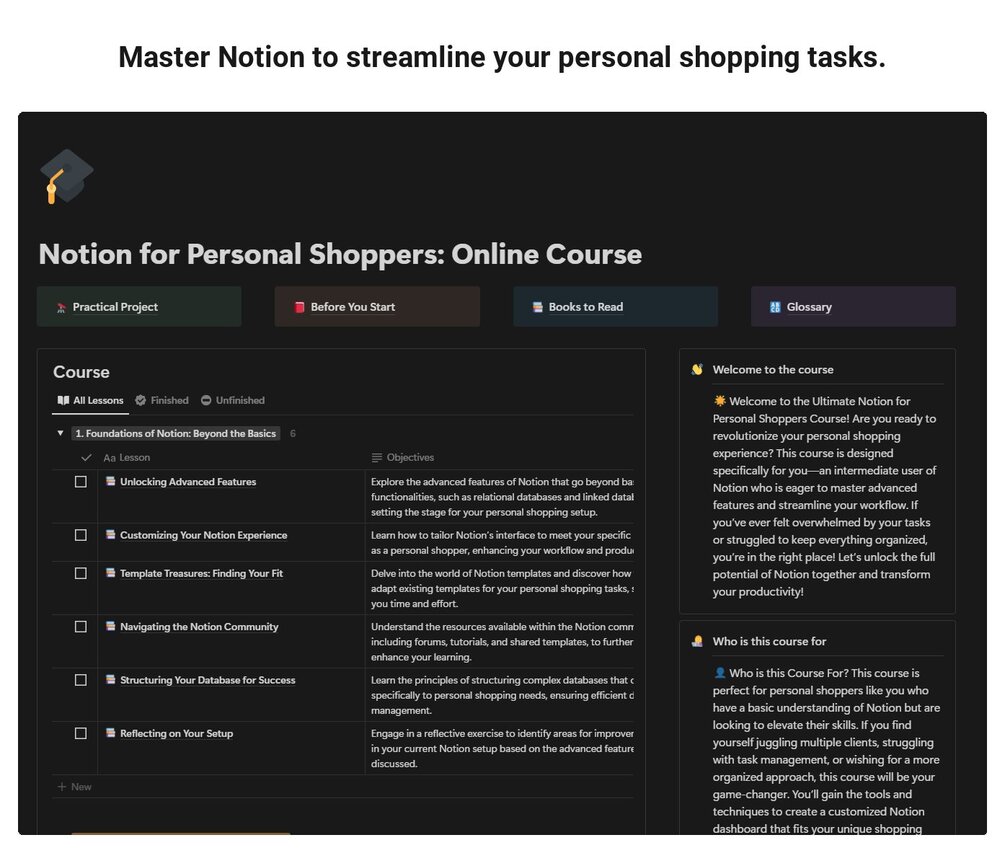The height and width of the screenshot is (853, 1005).
Task: Click the All Lessons book icon
Action: [x=63, y=401]
